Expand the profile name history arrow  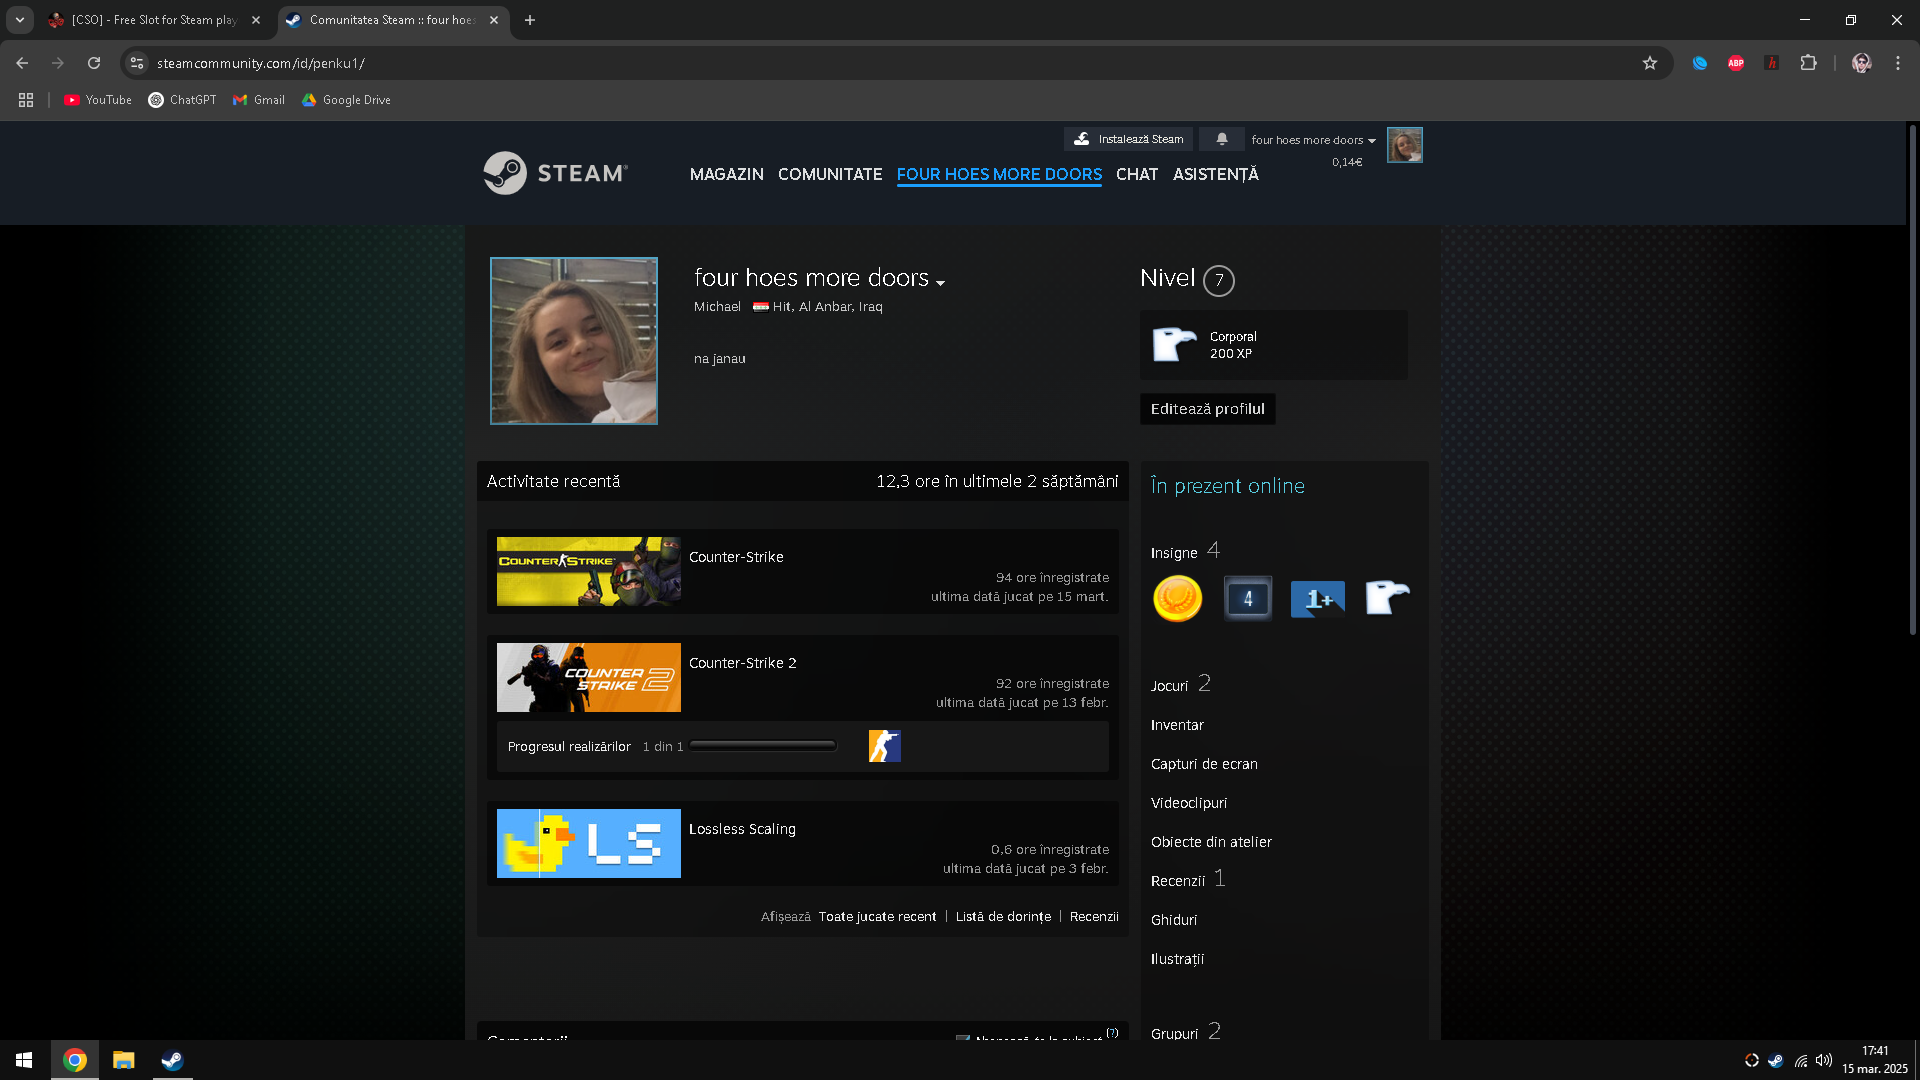coord(940,283)
